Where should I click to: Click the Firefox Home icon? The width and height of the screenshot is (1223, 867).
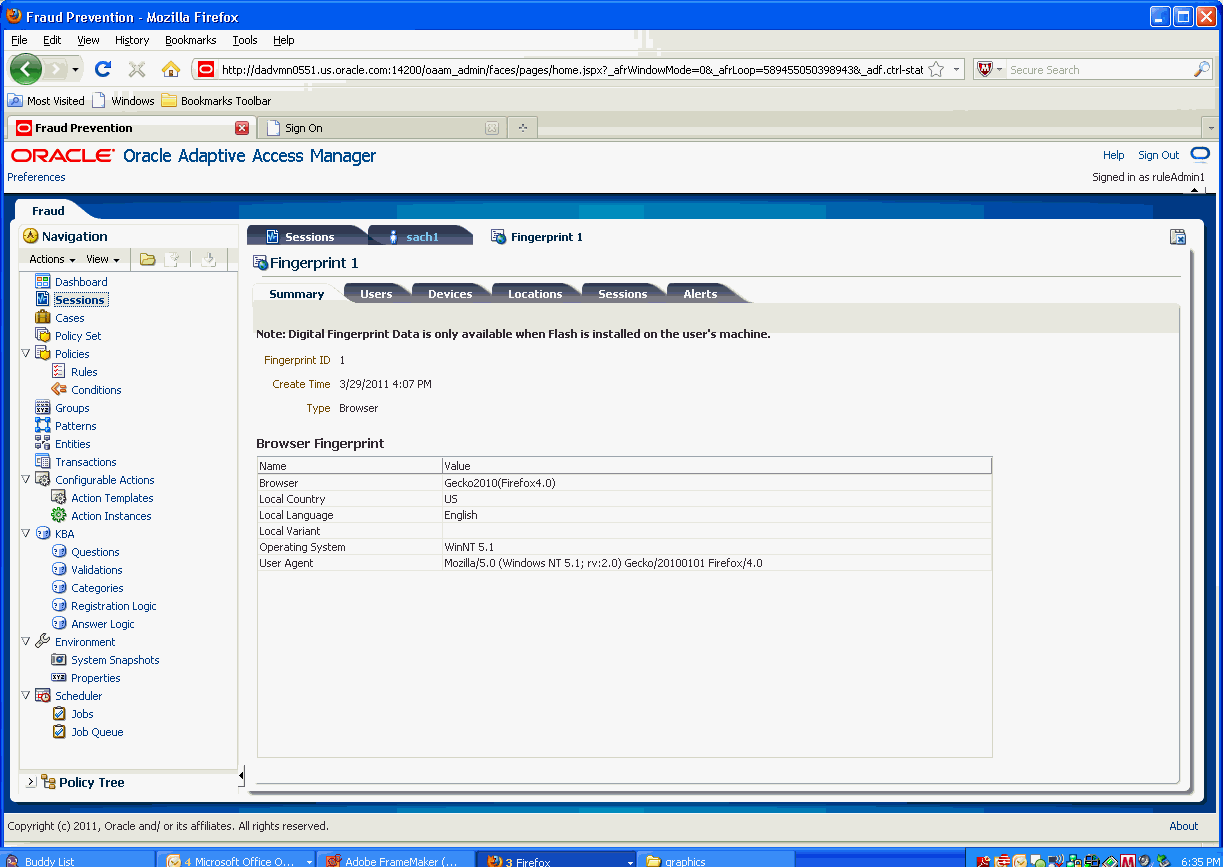click(x=168, y=70)
